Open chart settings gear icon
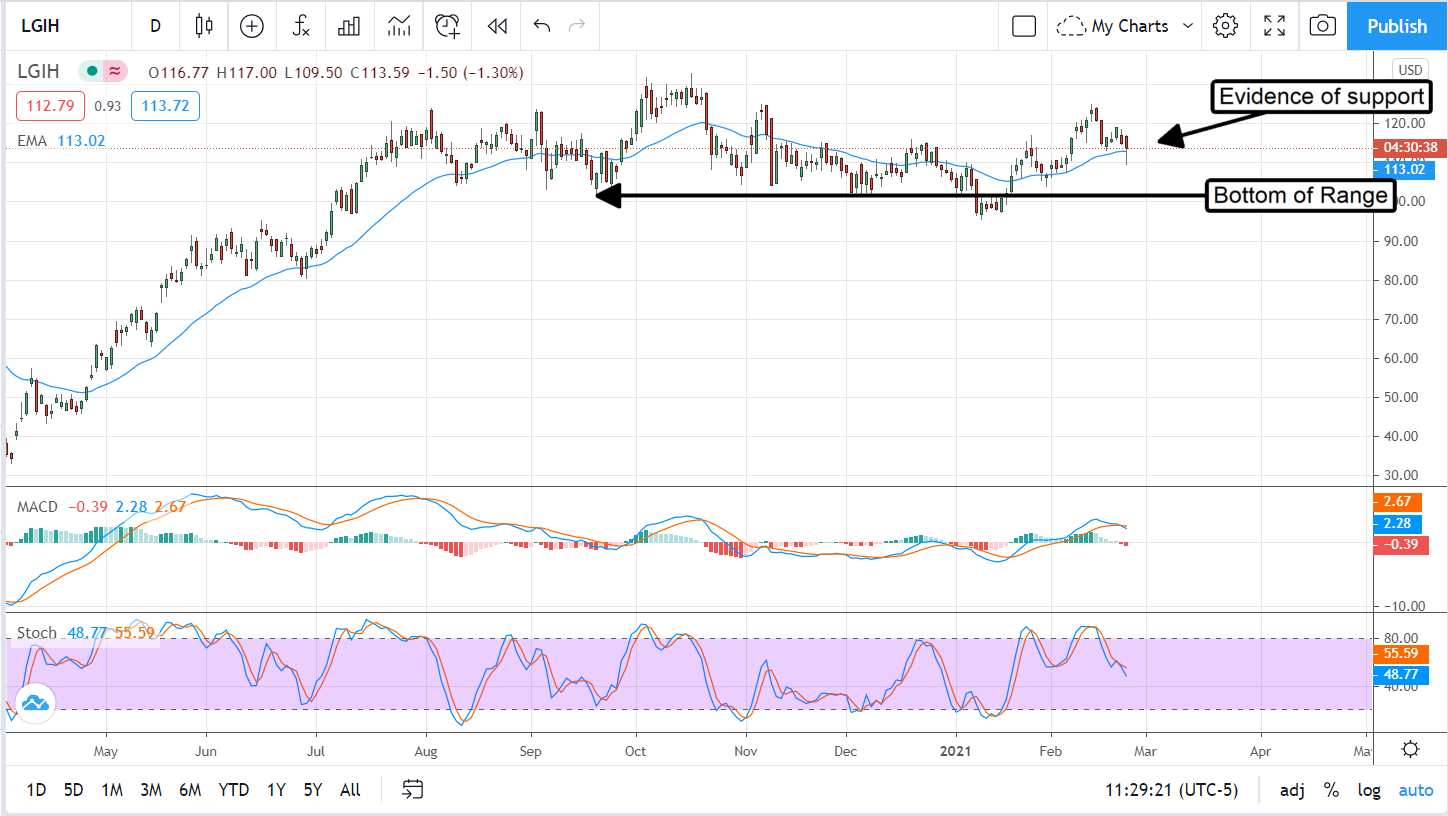1448x816 pixels. click(x=1226, y=26)
